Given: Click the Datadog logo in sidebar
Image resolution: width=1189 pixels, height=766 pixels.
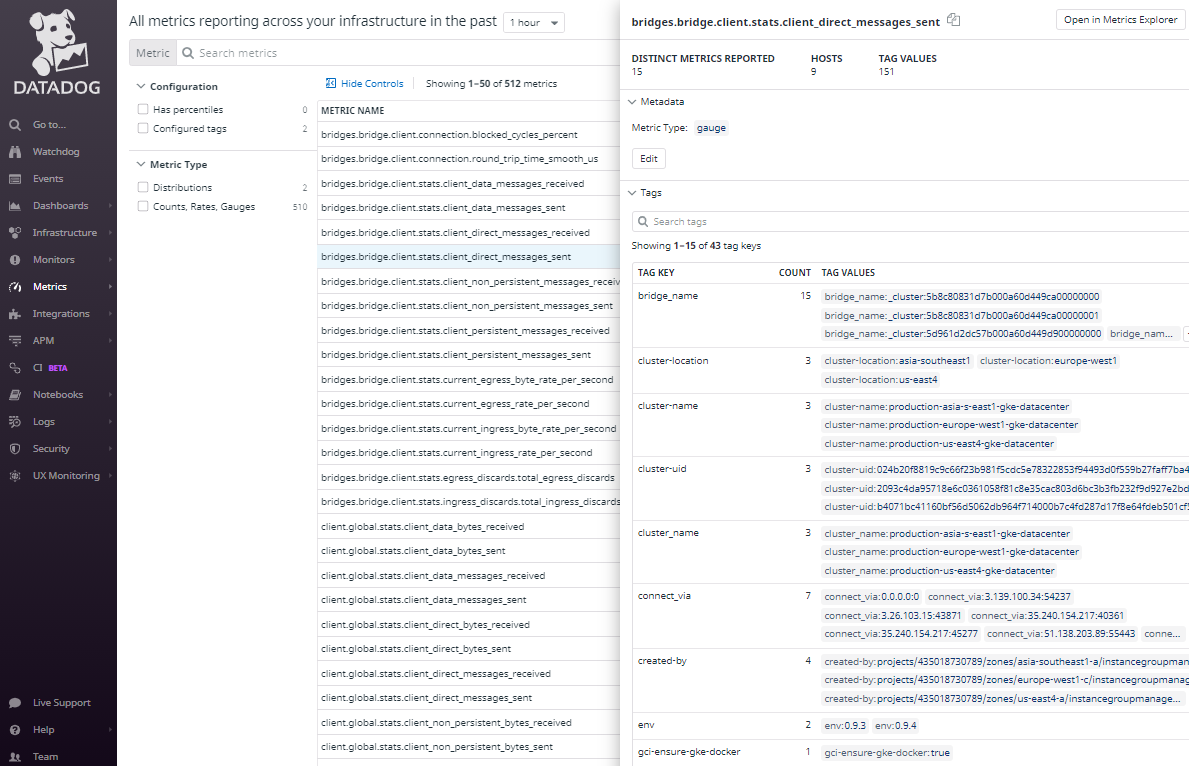Looking at the screenshot, I should pyautogui.click(x=57, y=52).
